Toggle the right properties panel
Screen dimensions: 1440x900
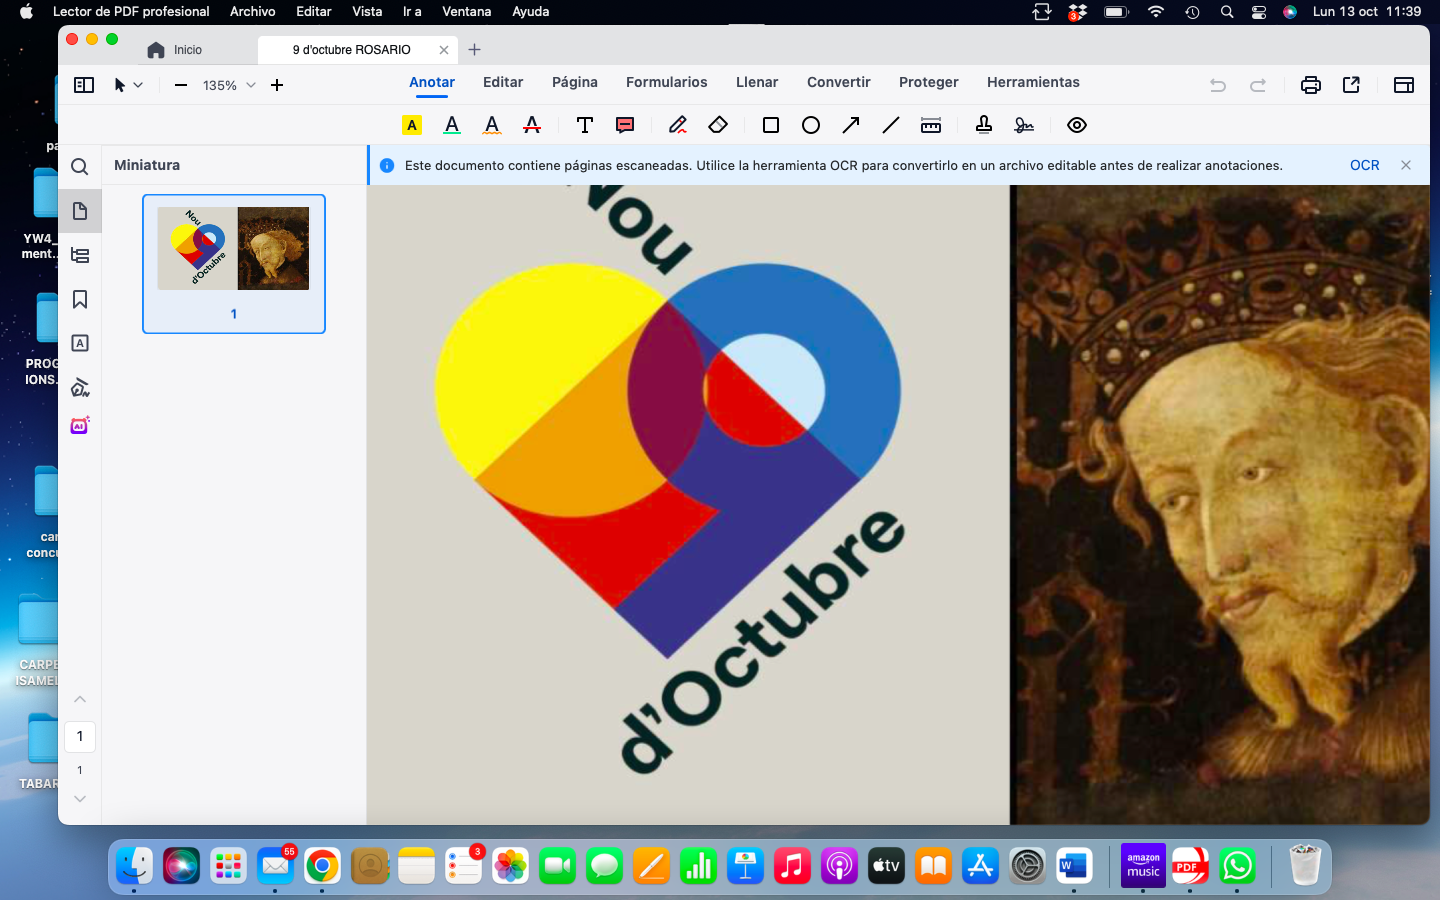(x=1404, y=85)
